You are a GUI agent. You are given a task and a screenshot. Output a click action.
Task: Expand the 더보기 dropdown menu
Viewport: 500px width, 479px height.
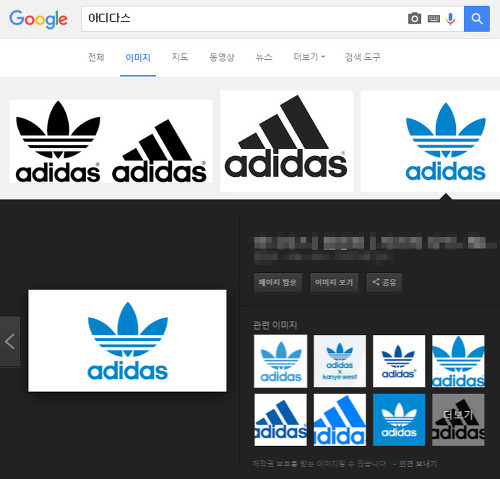309,57
